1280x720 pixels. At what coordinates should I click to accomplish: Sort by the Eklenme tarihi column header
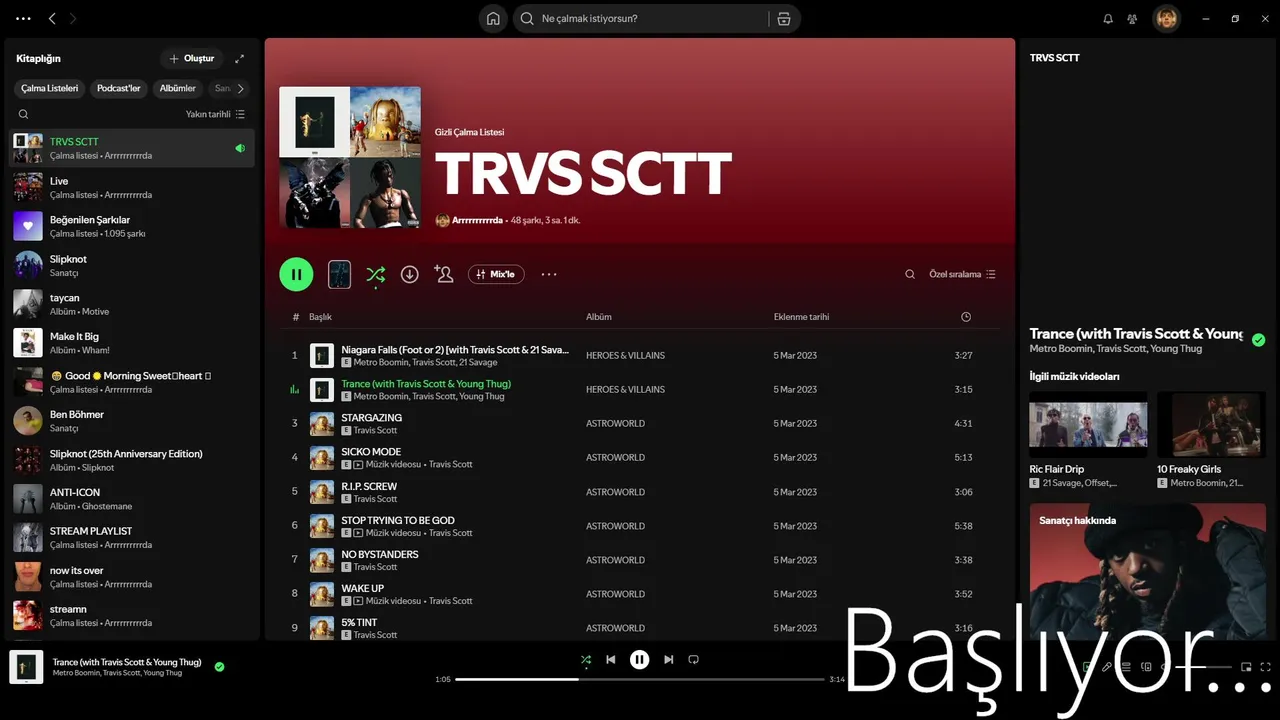pyautogui.click(x=801, y=317)
